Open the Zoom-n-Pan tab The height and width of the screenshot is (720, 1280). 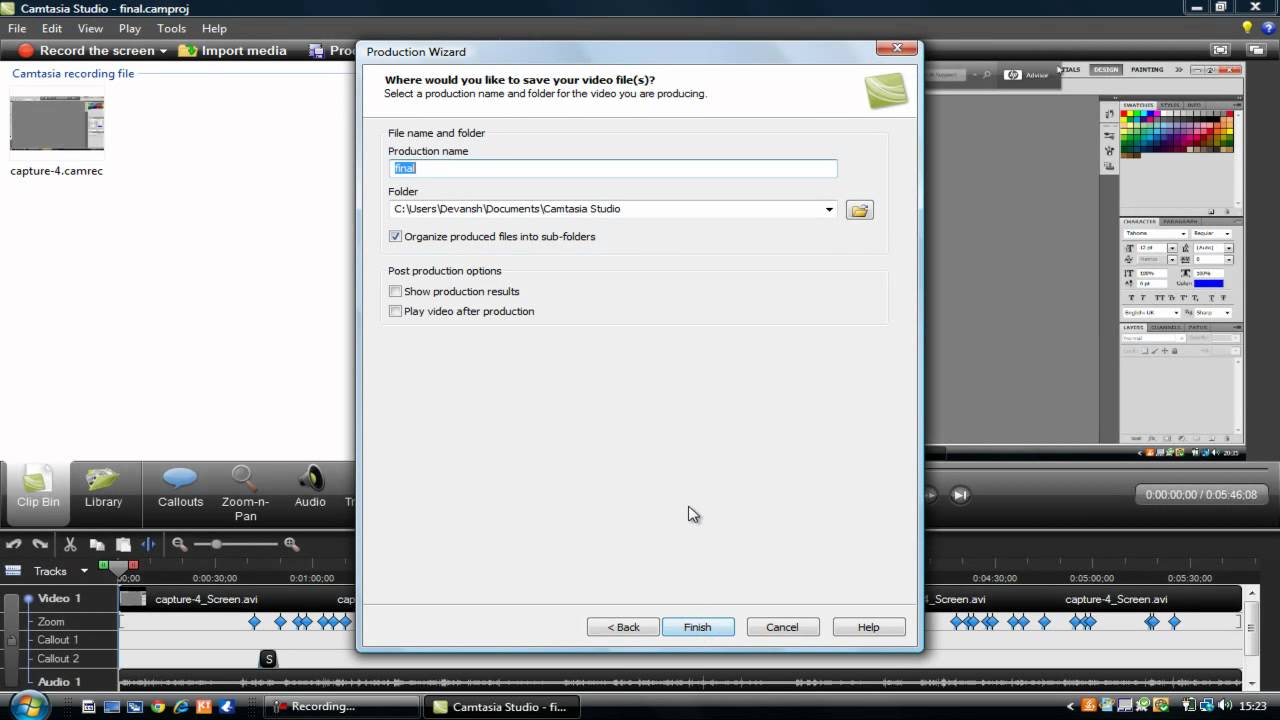point(245,493)
